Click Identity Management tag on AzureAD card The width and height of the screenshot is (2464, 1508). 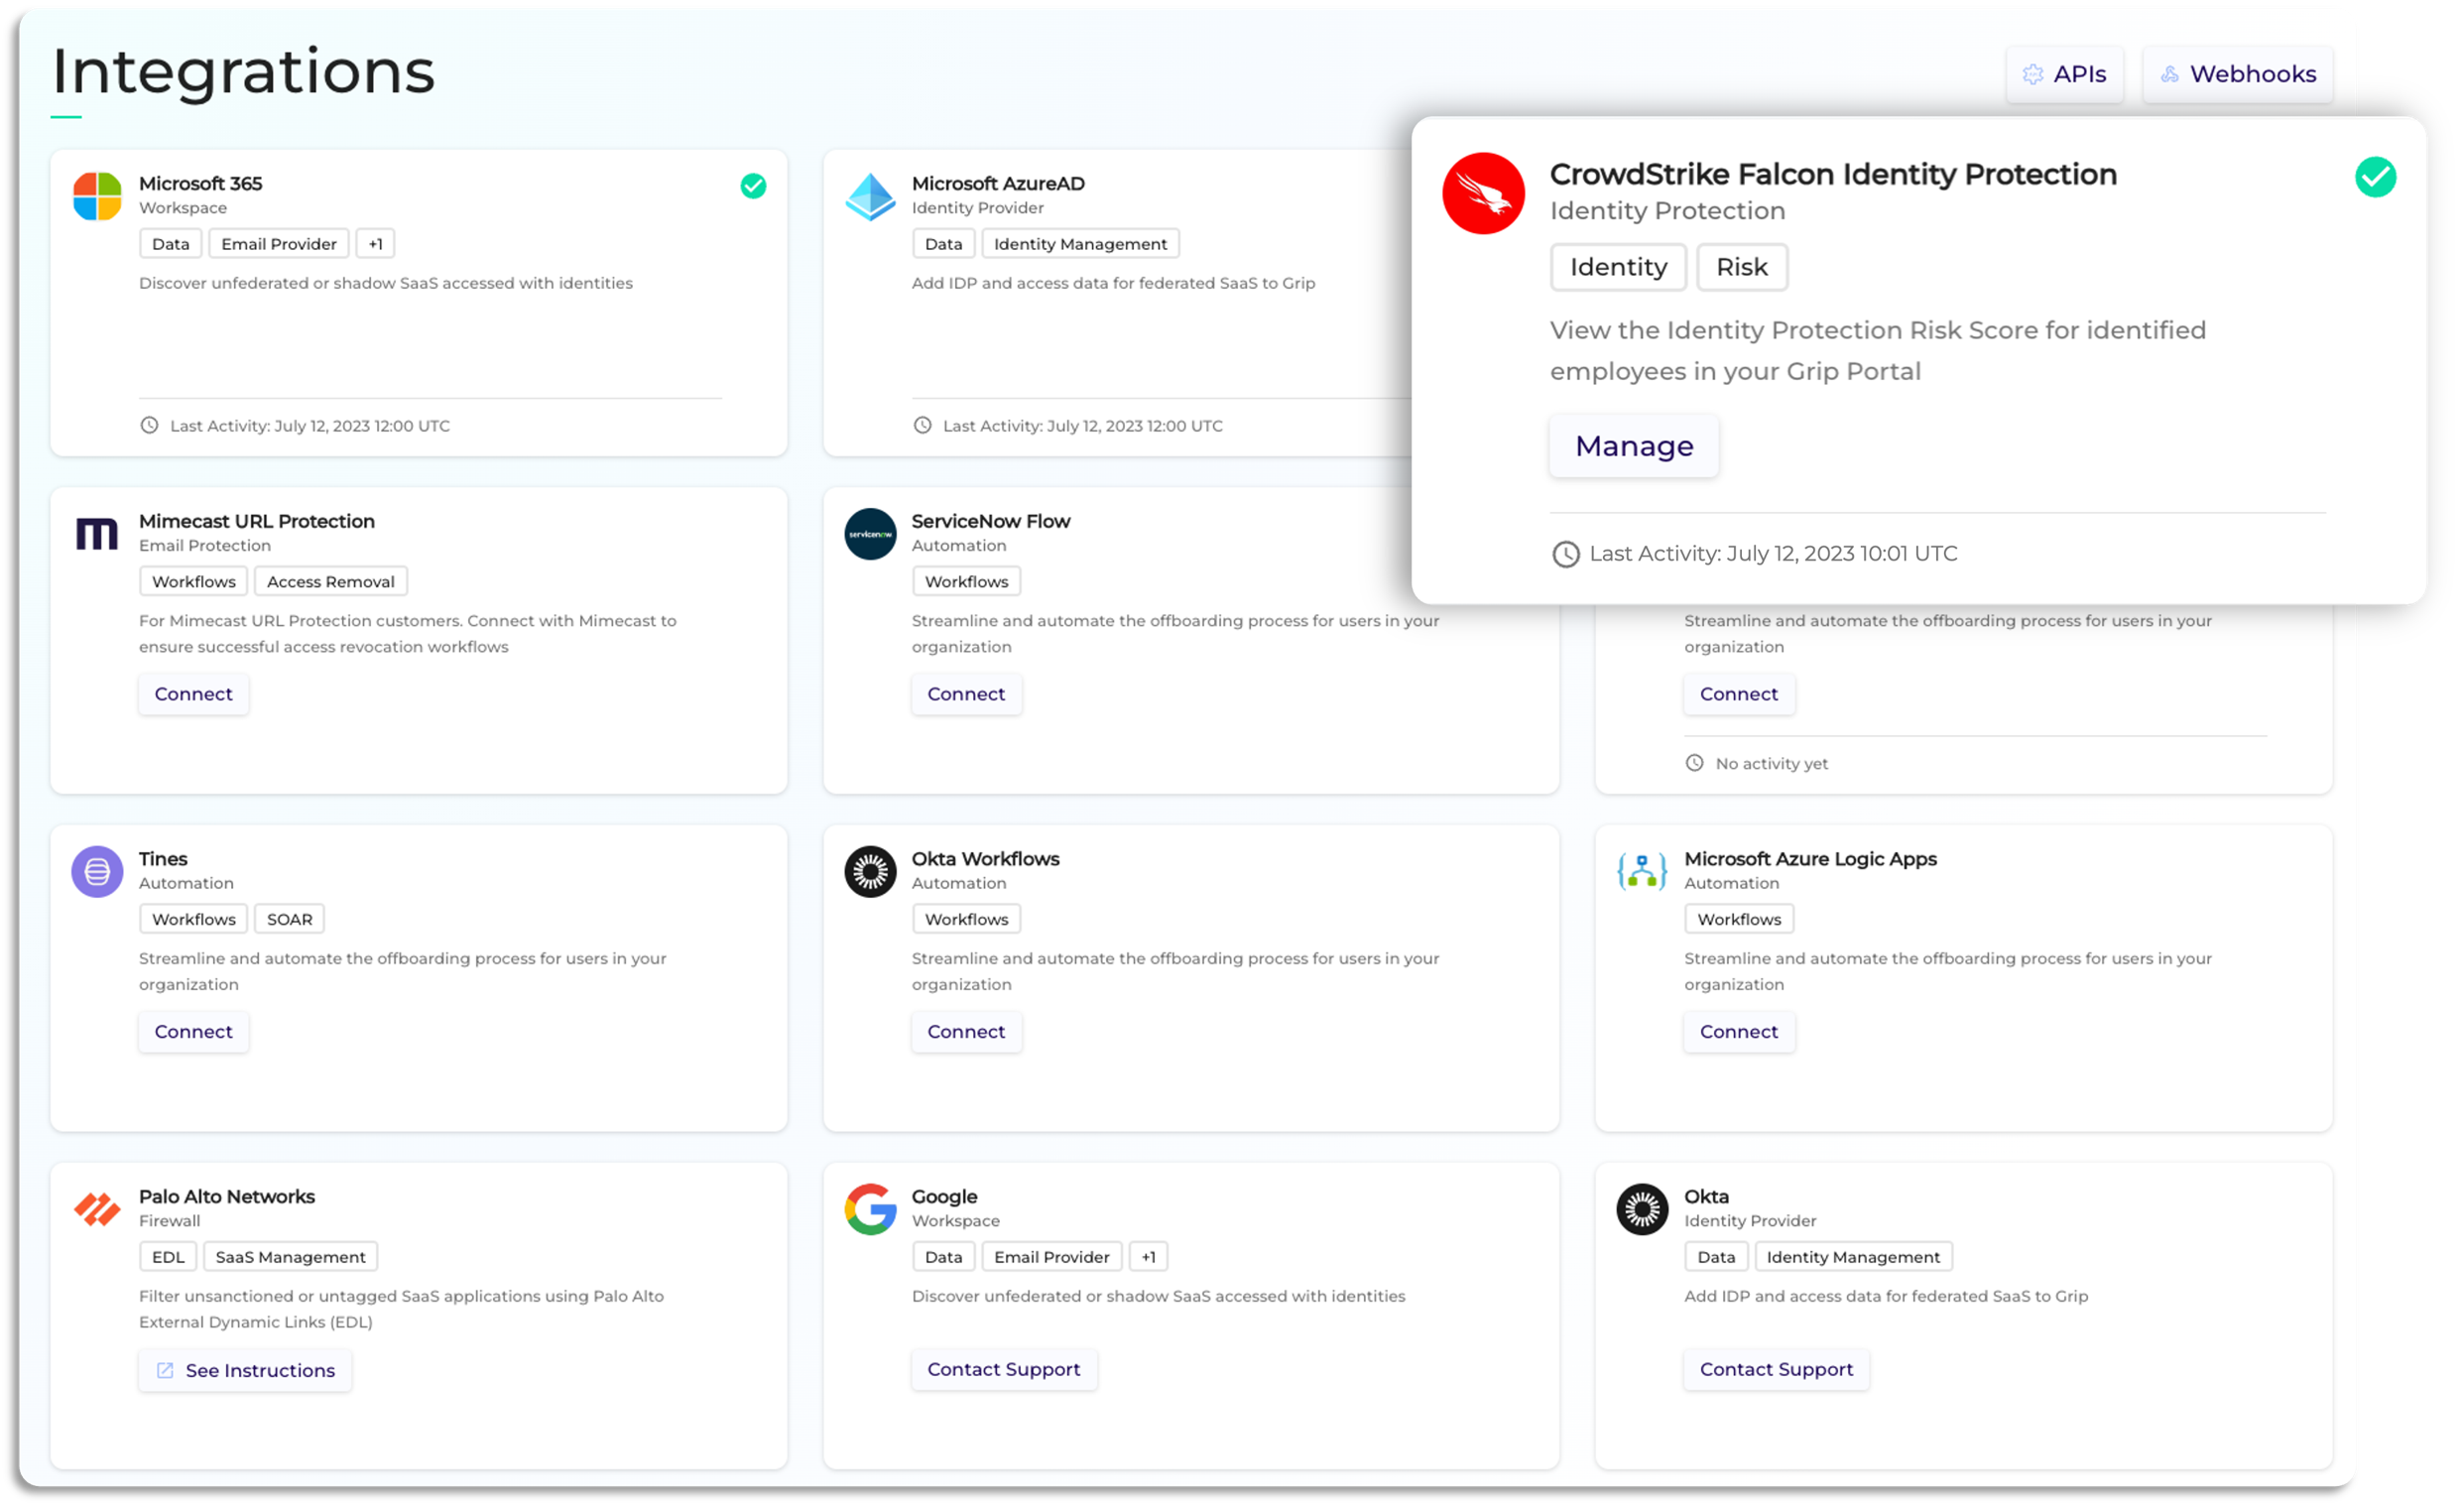[x=1080, y=244]
